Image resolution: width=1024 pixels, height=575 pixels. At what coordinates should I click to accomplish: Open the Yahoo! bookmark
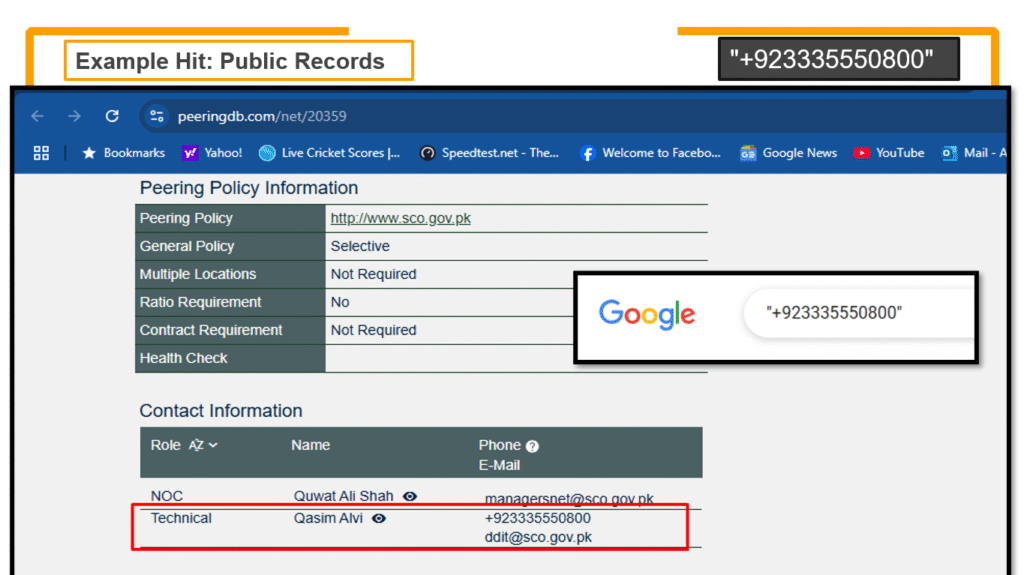[212, 153]
